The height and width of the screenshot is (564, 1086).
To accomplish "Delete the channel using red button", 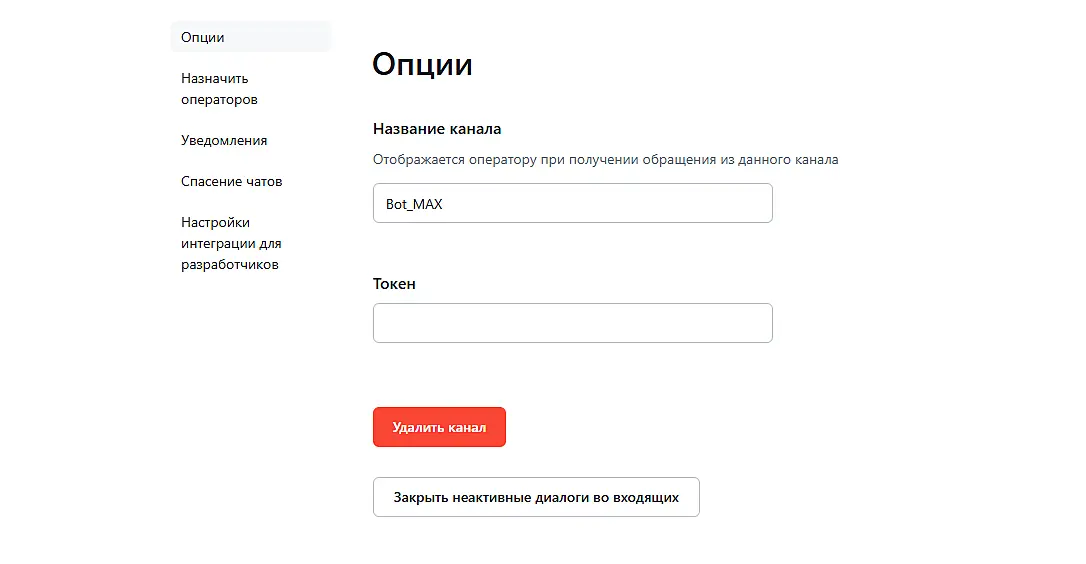I will click(x=439, y=427).
